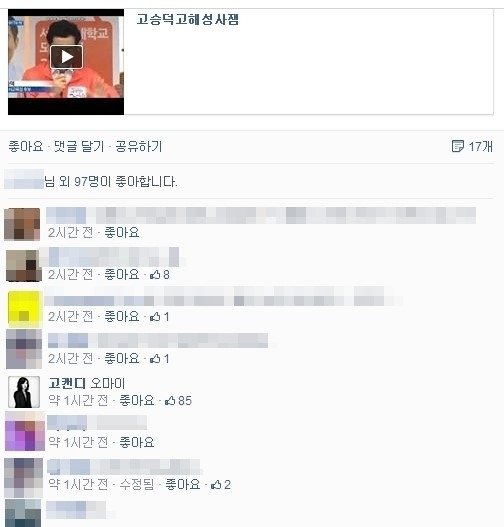The image size is (504, 527).
Task: Click 공유하기 to share the post
Action: (x=139, y=147)
